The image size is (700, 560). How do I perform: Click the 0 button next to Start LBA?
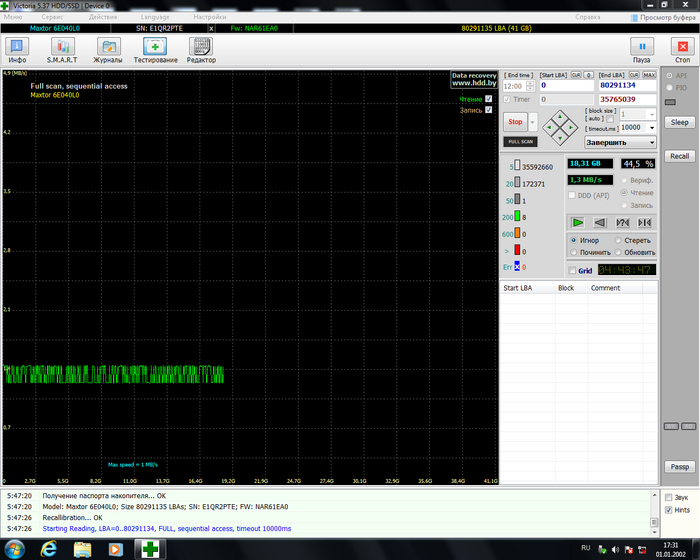[x=588, y=75]
